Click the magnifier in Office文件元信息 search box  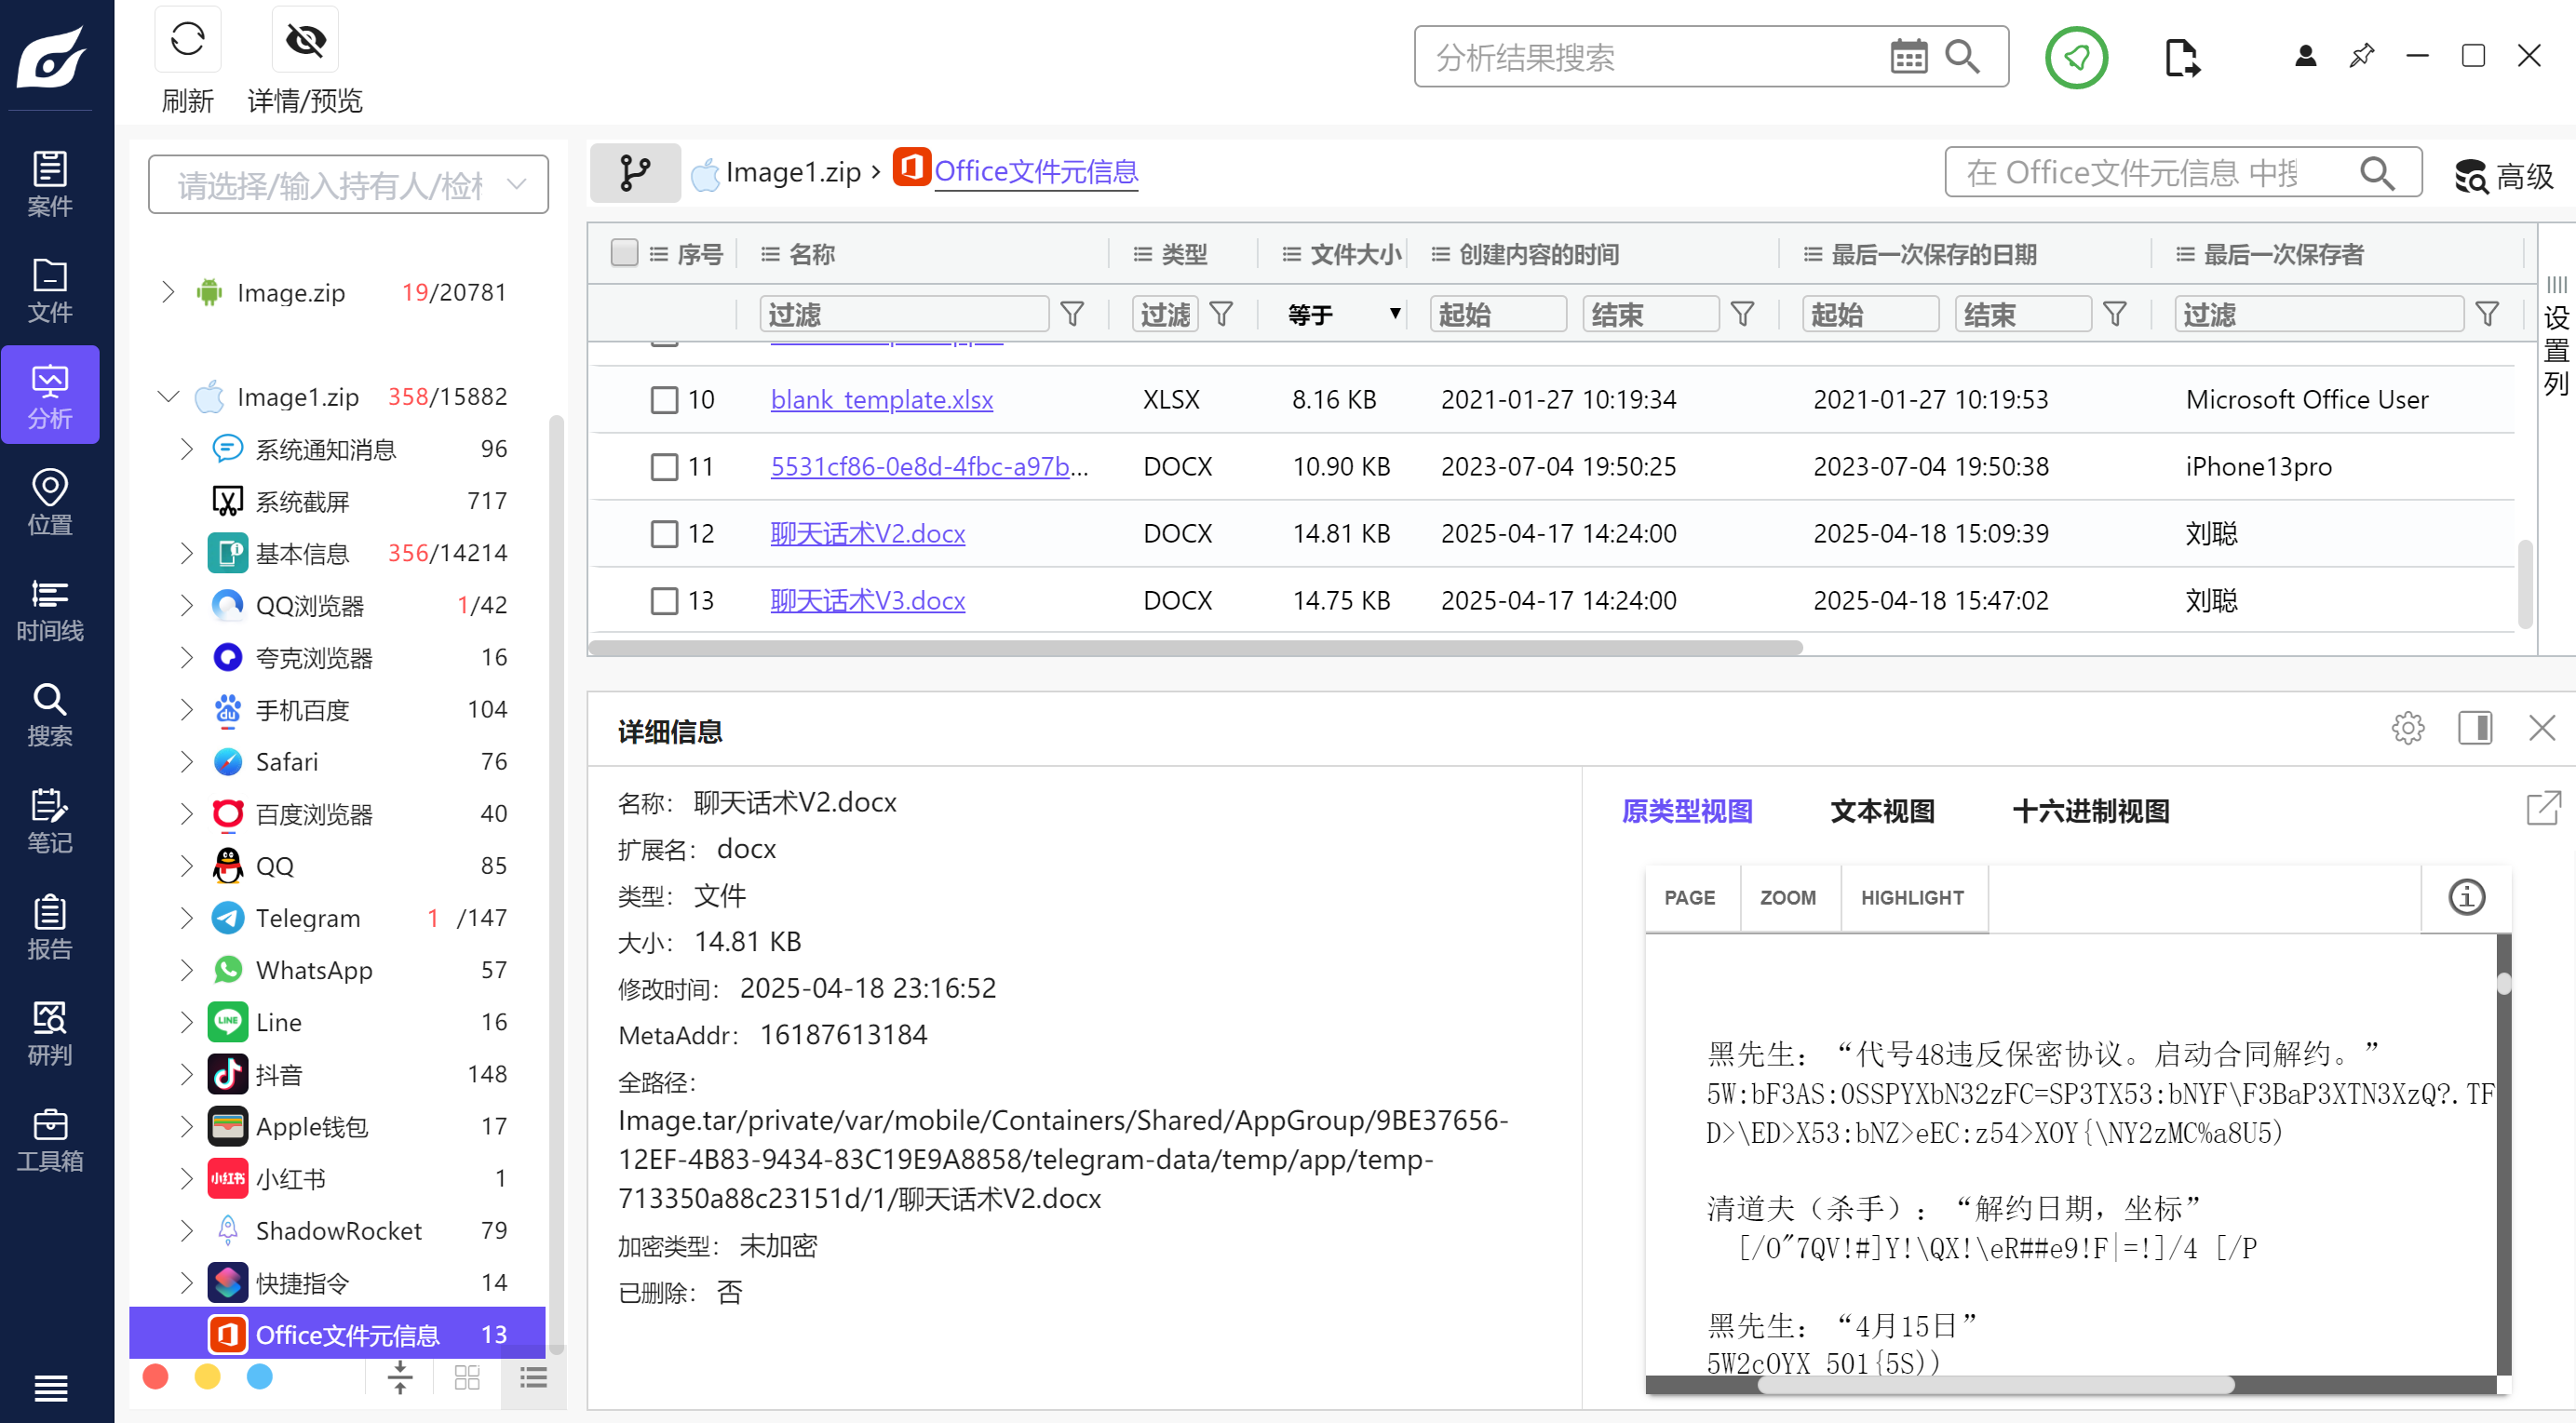2377,173
